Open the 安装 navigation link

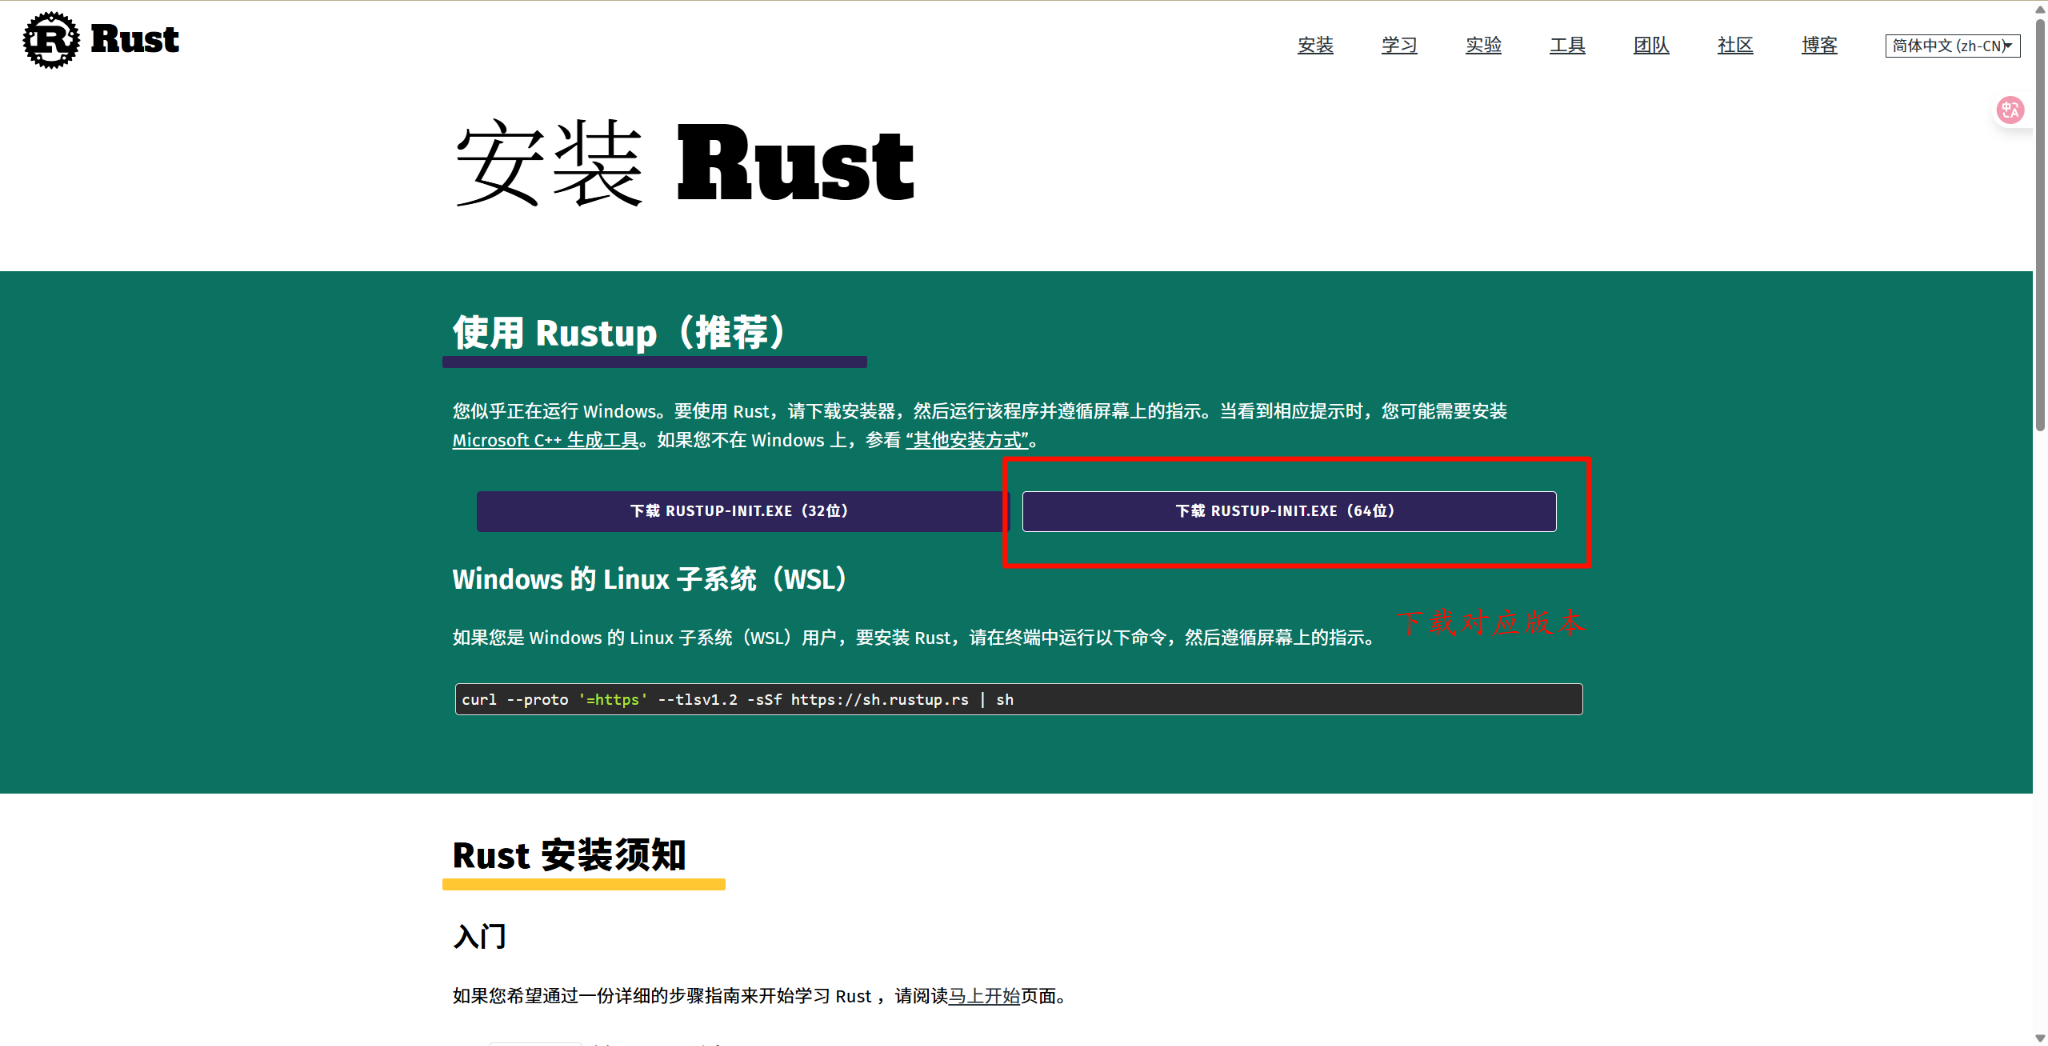pyautogui.click(x=1315, y=45)
